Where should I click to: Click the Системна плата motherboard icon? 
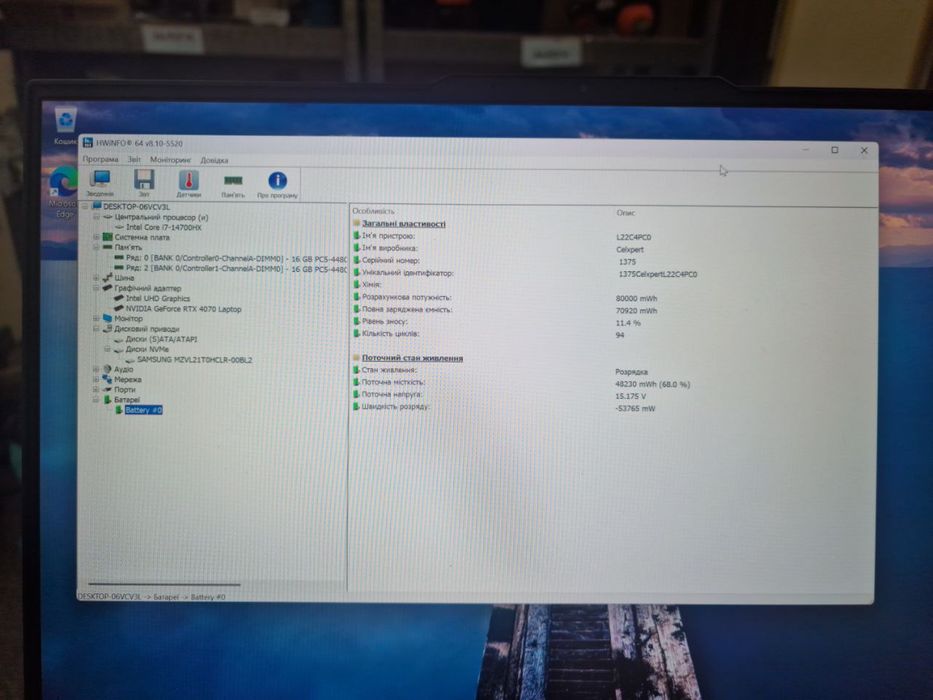[x=108, y=237]
